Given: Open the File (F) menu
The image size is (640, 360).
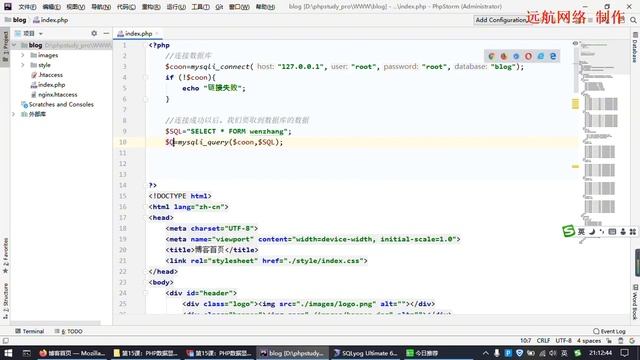Looking at the screenshot, I should [27, 7].
